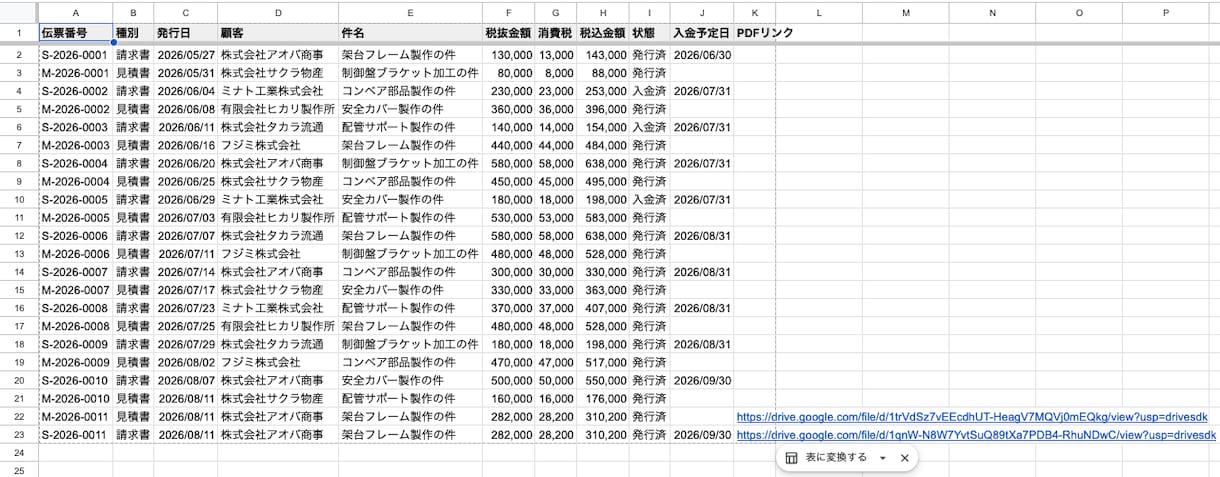Select column D header
Image resolution: width=1220 pixels, height=477 pixels.
(278, 12)
